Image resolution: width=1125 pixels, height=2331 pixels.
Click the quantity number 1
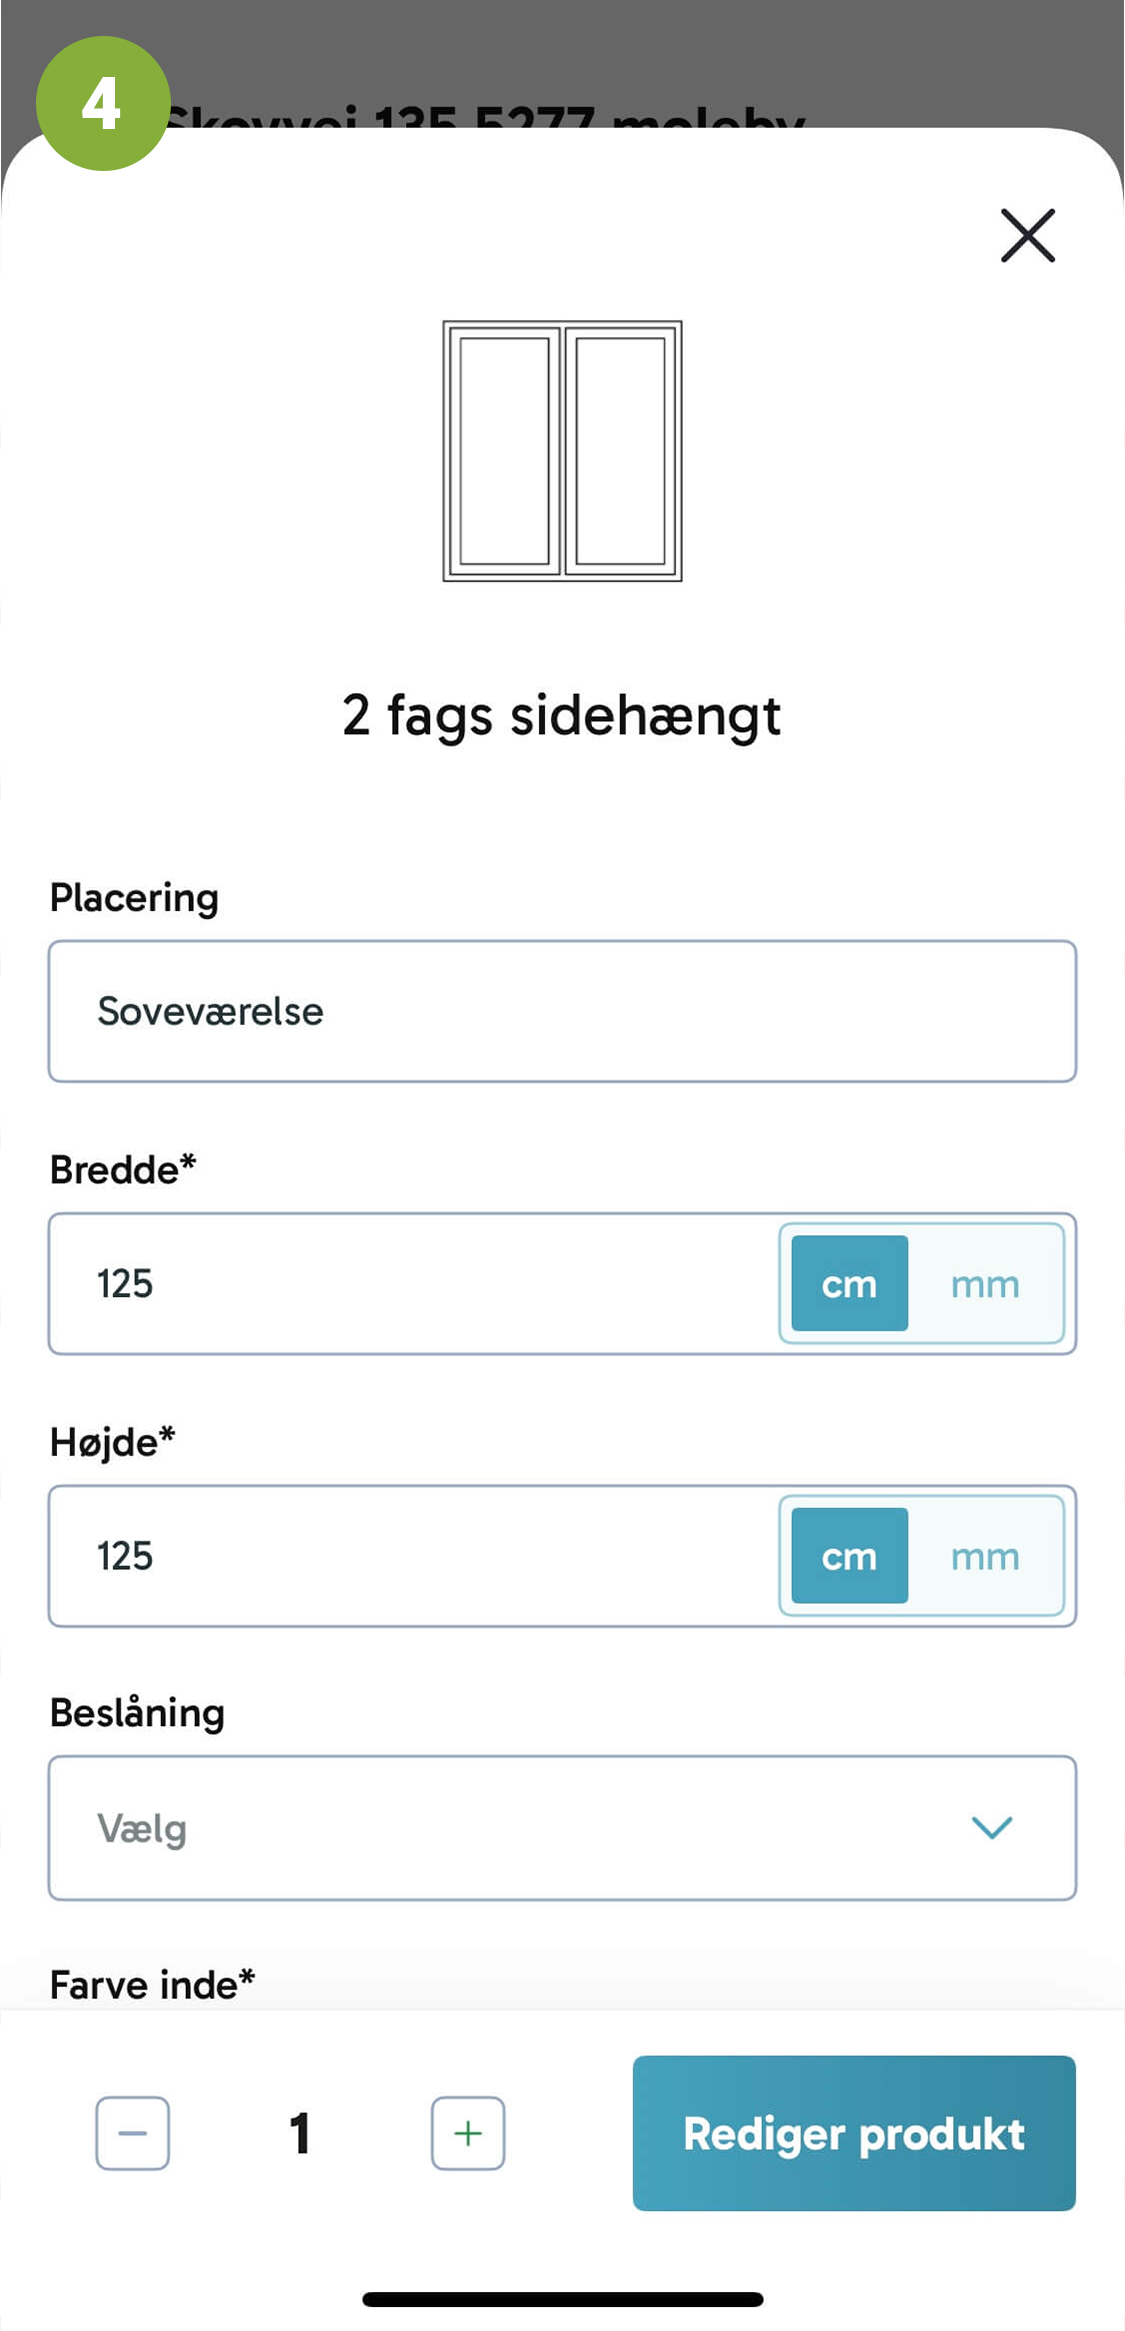pos(300,2133)
